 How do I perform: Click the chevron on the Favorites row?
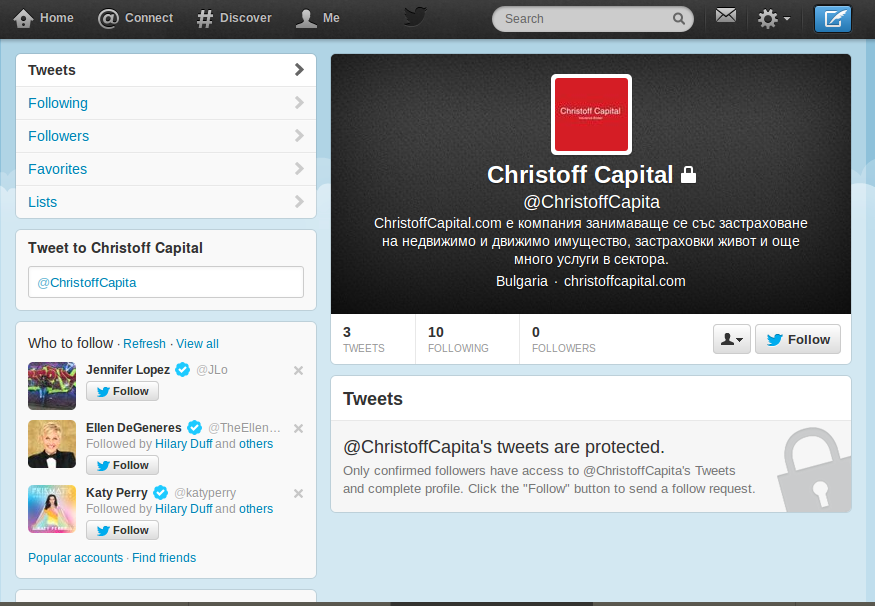(x=299, y=169)
